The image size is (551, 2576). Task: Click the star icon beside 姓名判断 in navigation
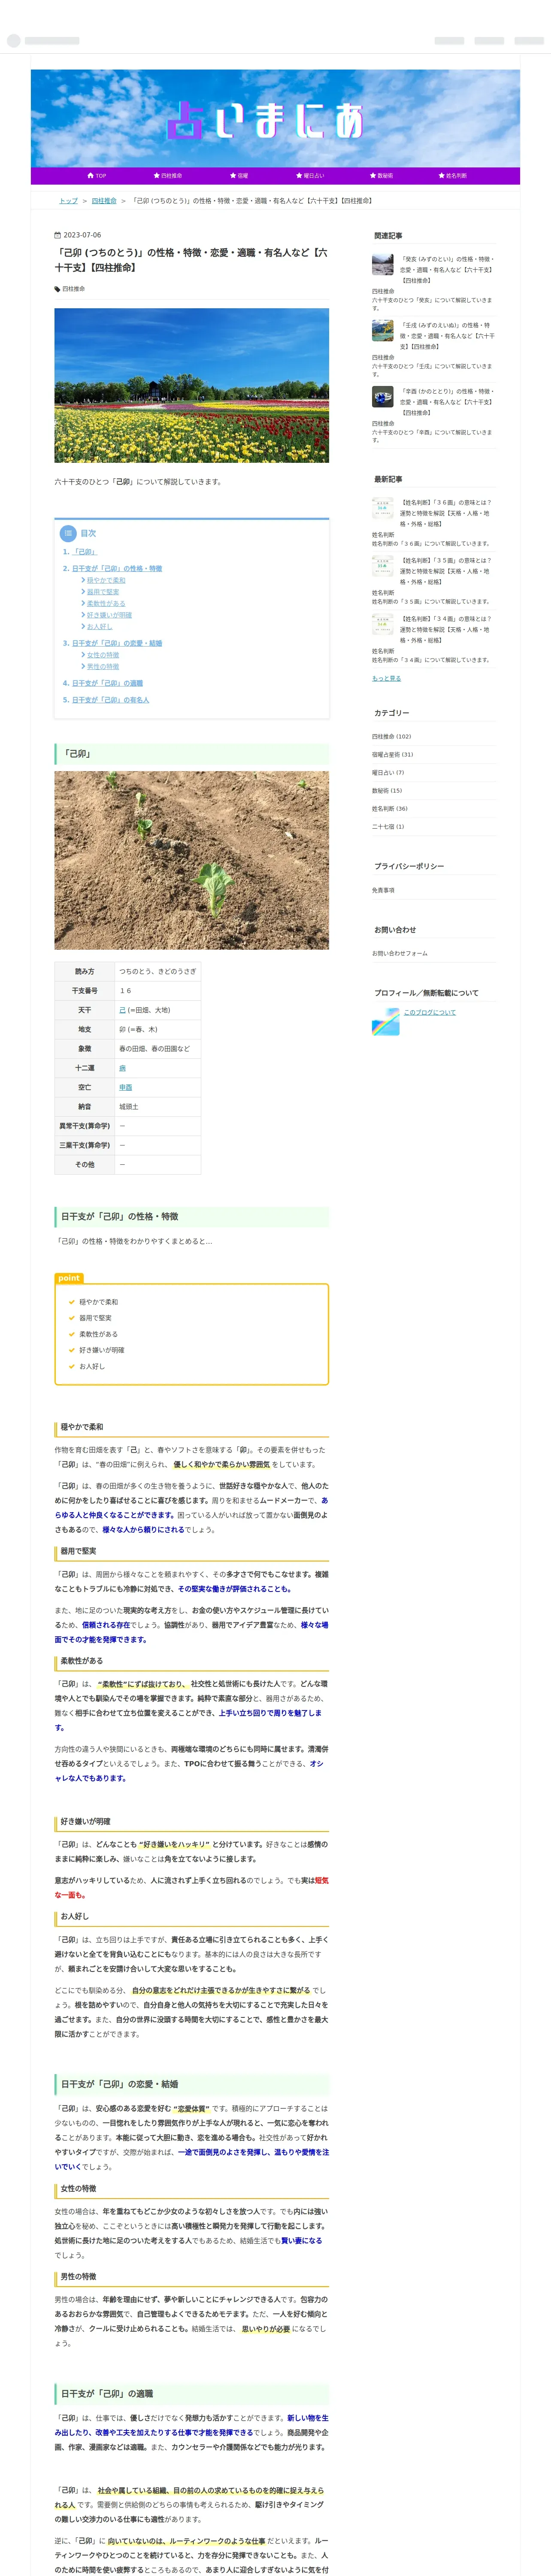tap(441, 176)
